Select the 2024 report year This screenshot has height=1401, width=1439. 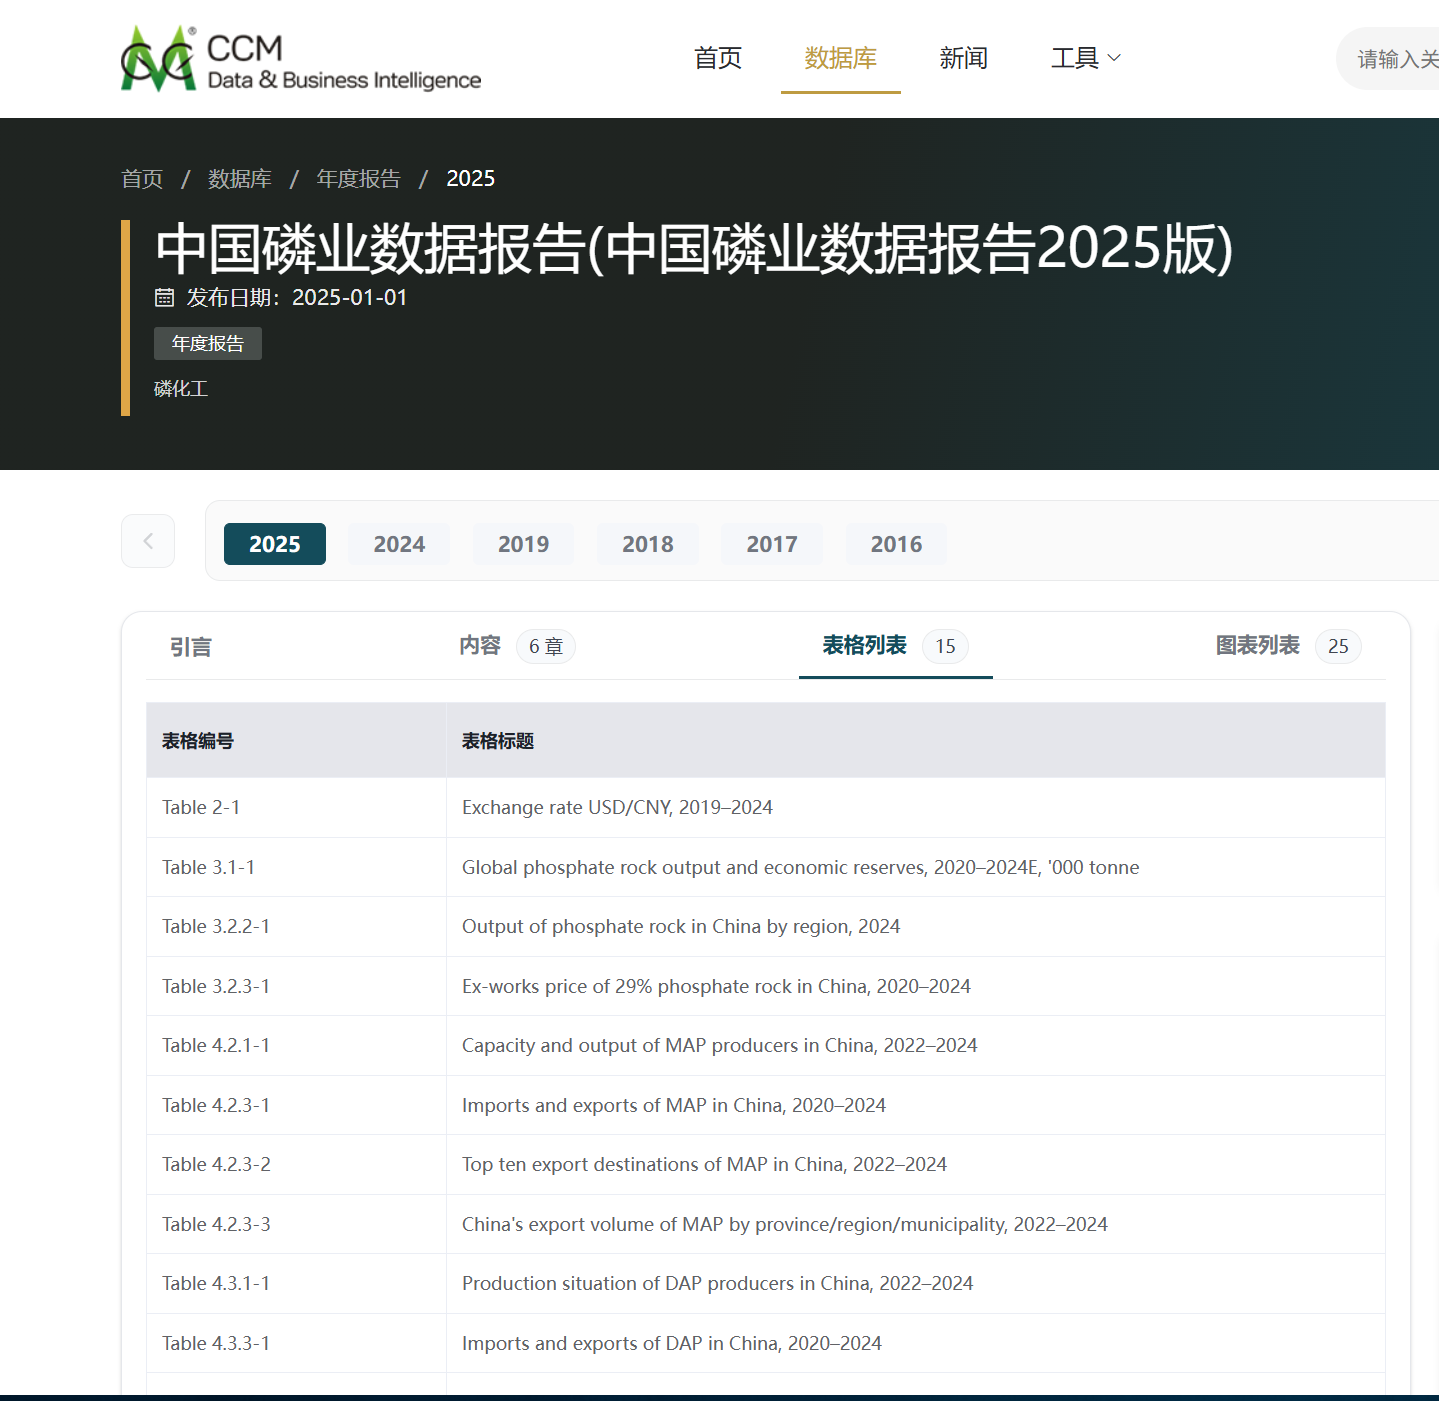point(399,544)
